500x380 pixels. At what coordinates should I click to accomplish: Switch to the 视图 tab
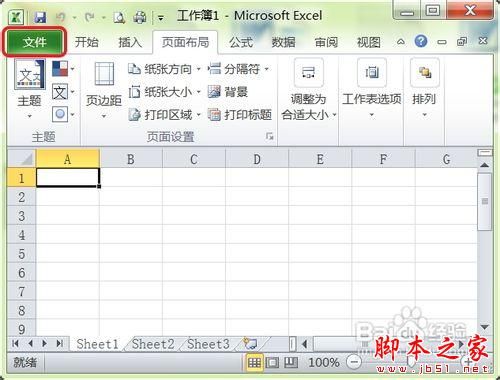coord(369,42)
